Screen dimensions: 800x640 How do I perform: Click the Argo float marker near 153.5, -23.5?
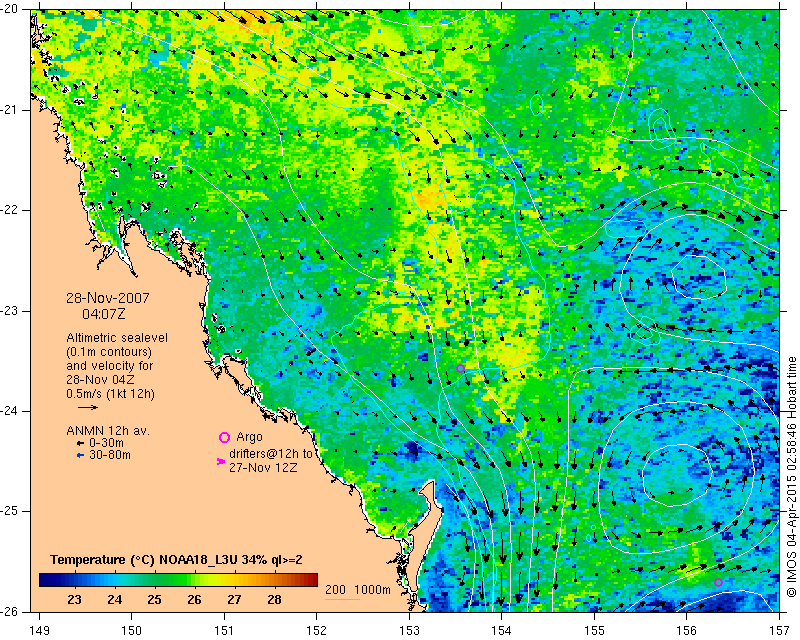(x=460, y=368)
